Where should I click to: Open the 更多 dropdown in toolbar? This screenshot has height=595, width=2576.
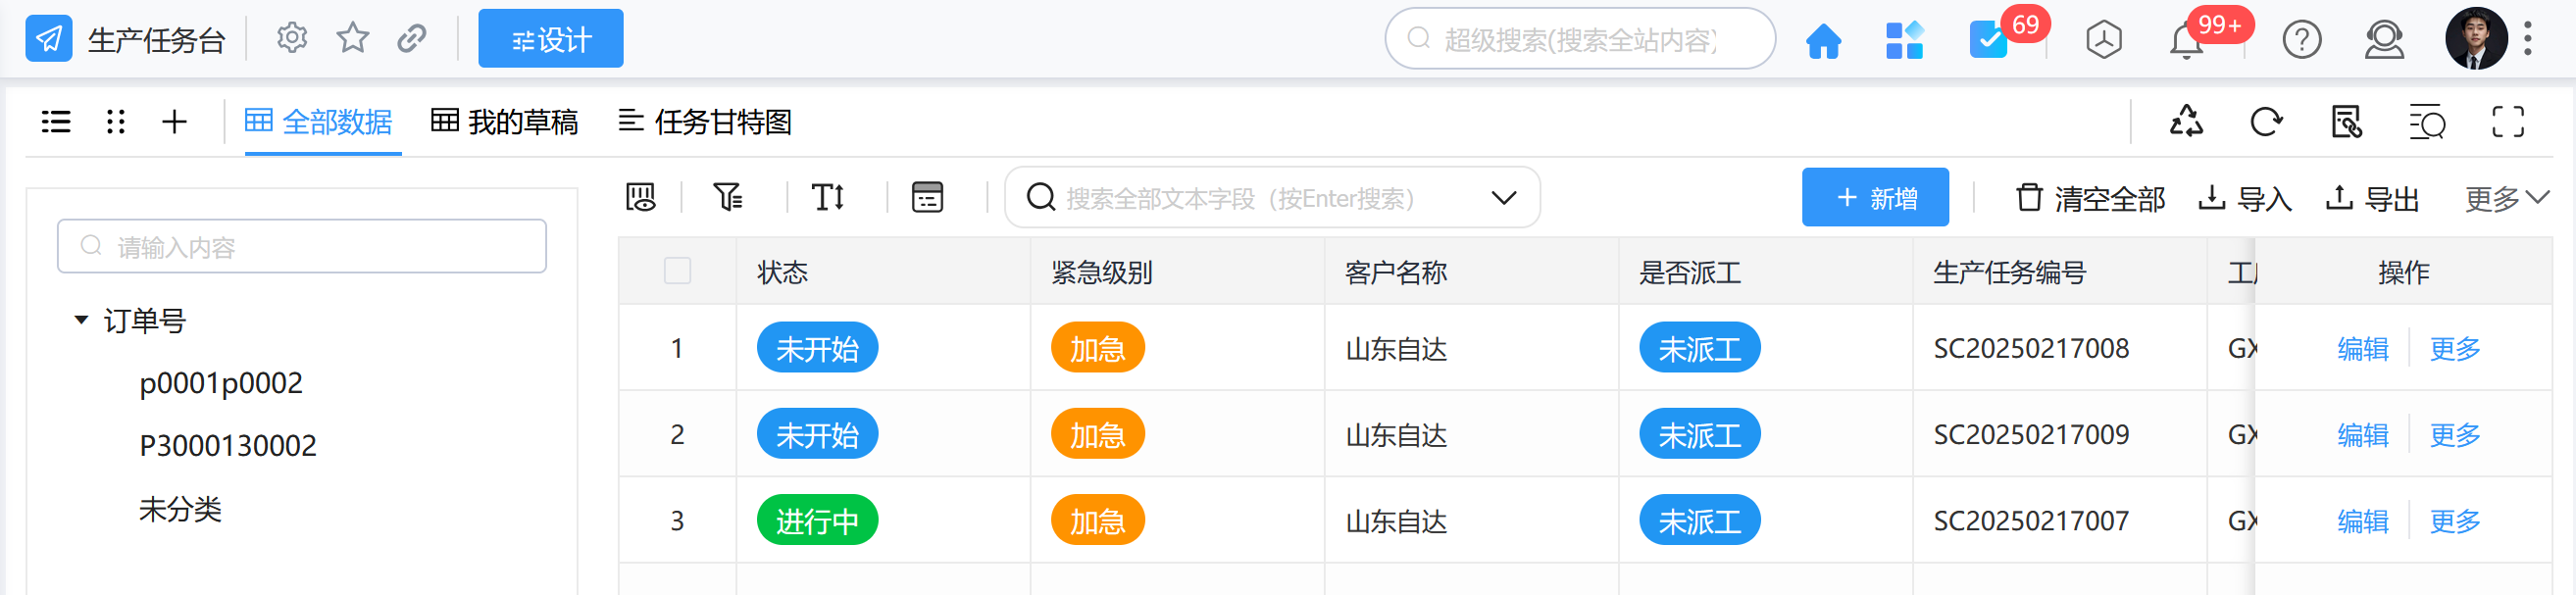coord(2505,198)
